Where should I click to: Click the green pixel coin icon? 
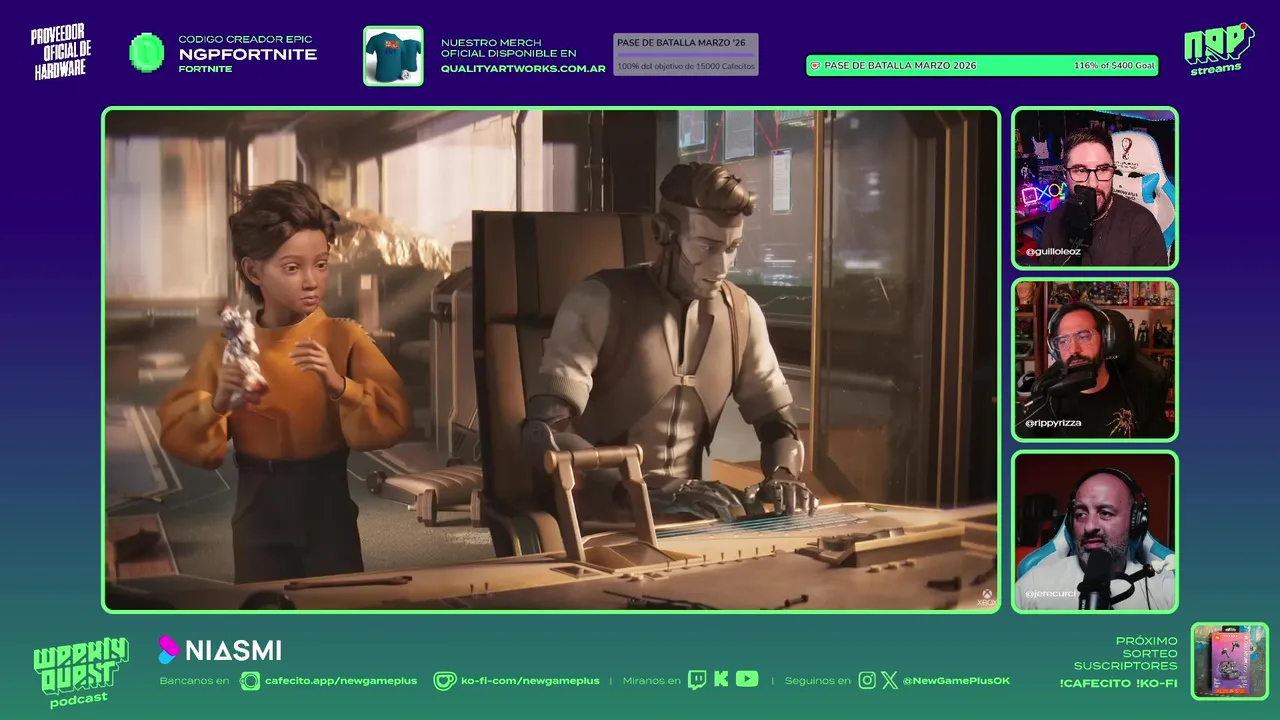point(147,52)
